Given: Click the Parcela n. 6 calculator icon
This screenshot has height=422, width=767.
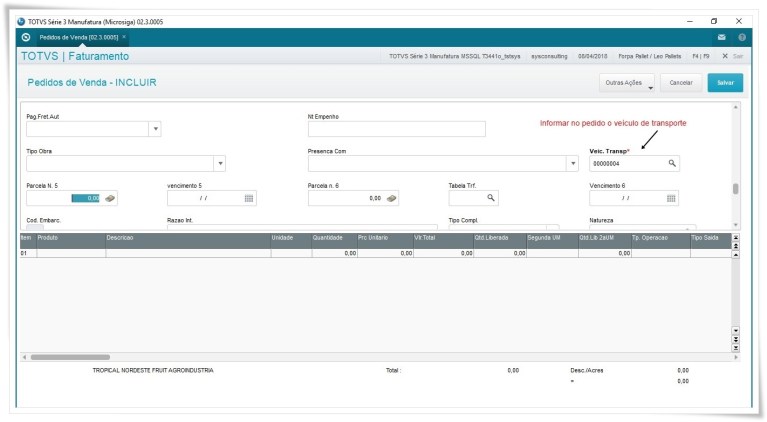Looking at the screenshot, I should point(393,198).
